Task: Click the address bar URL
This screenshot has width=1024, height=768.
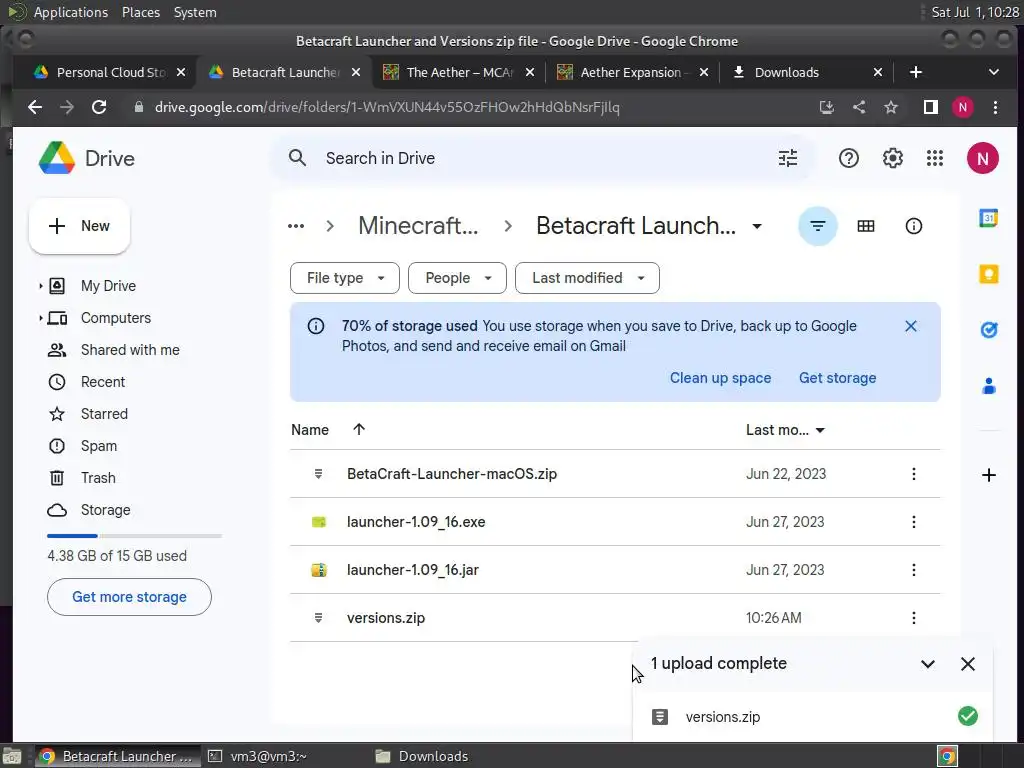Action: (387, 107)
